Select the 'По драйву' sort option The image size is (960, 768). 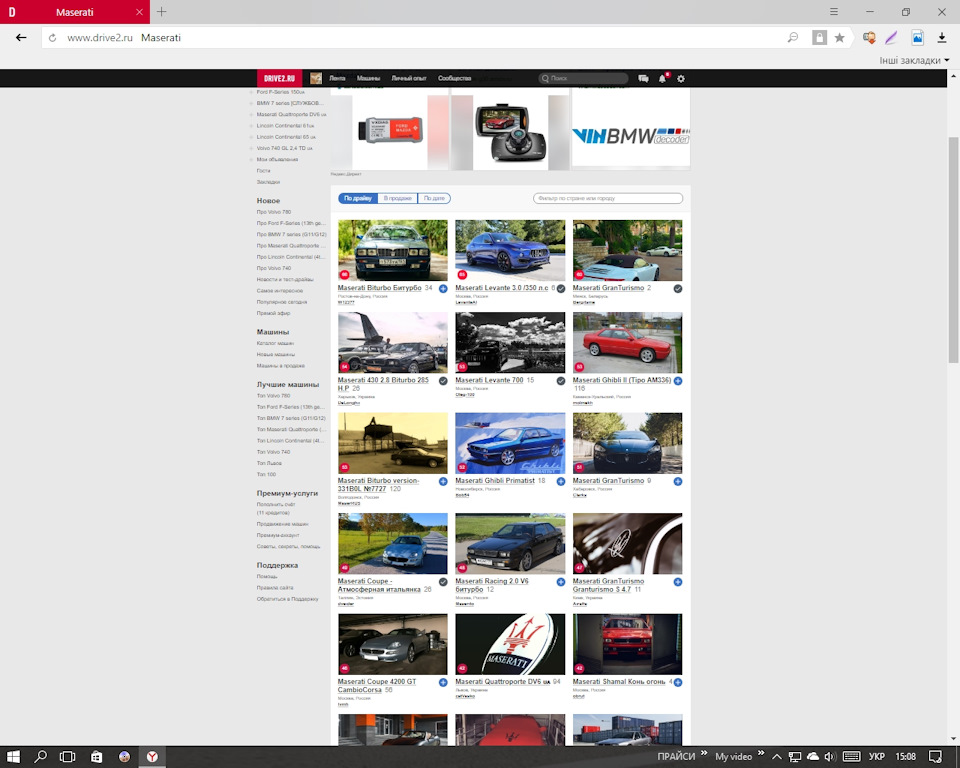coord(358,198)
